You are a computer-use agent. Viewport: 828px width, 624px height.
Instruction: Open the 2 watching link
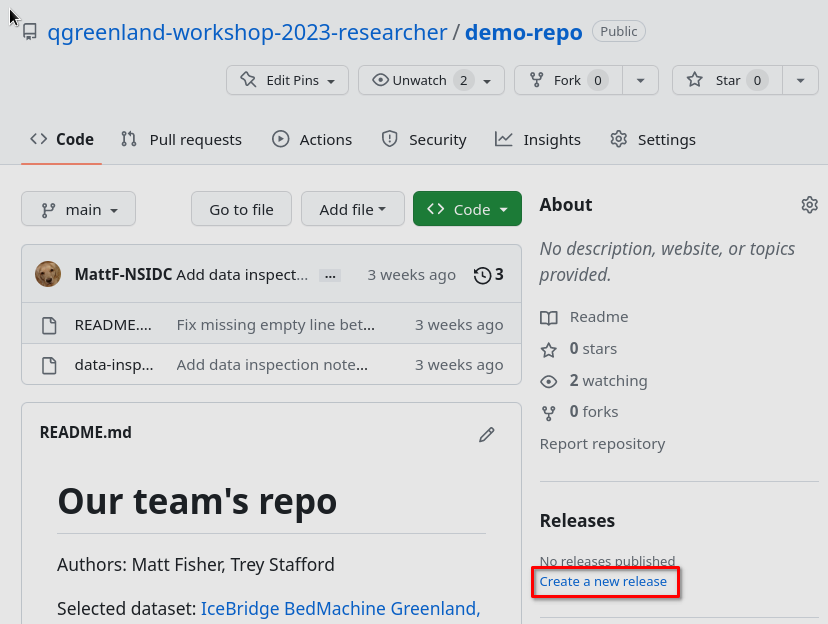(x=608, y=381)
